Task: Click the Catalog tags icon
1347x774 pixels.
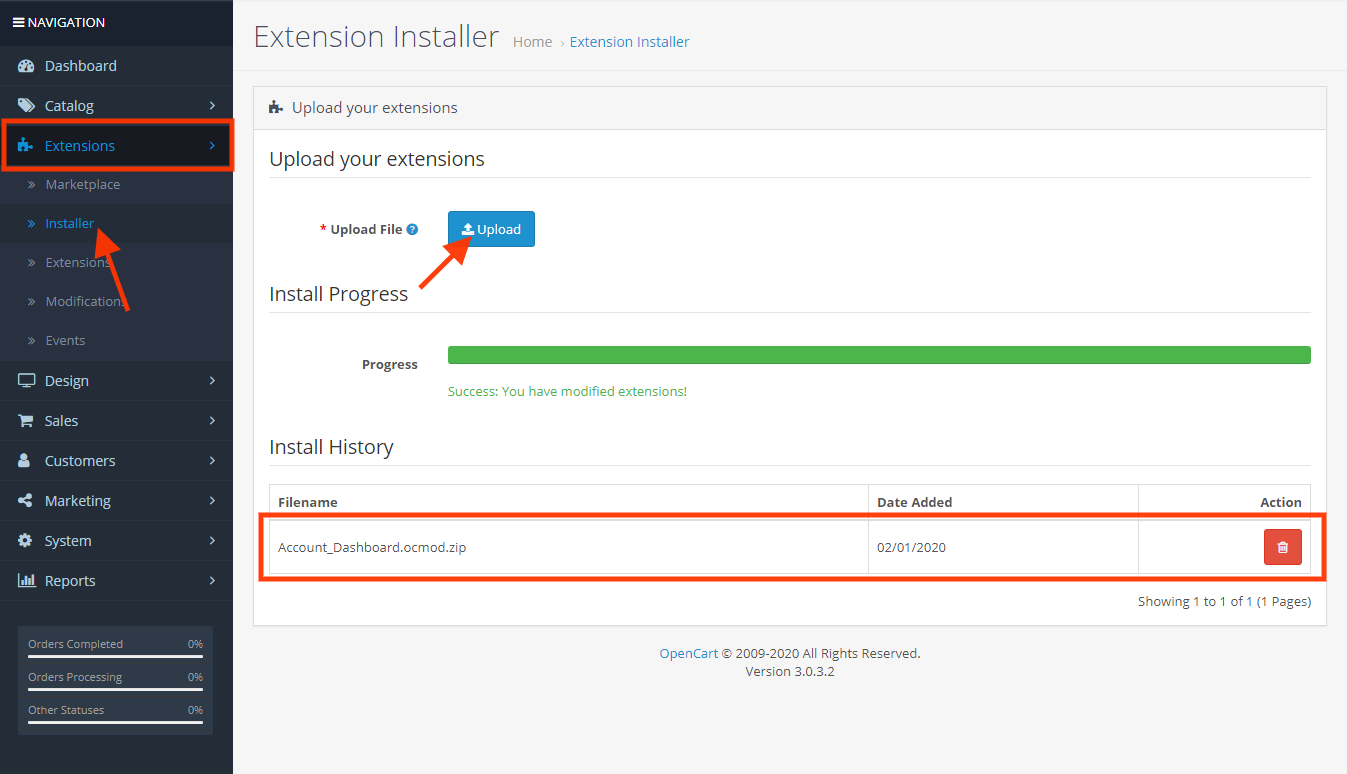Action: [x=26, y=106]
